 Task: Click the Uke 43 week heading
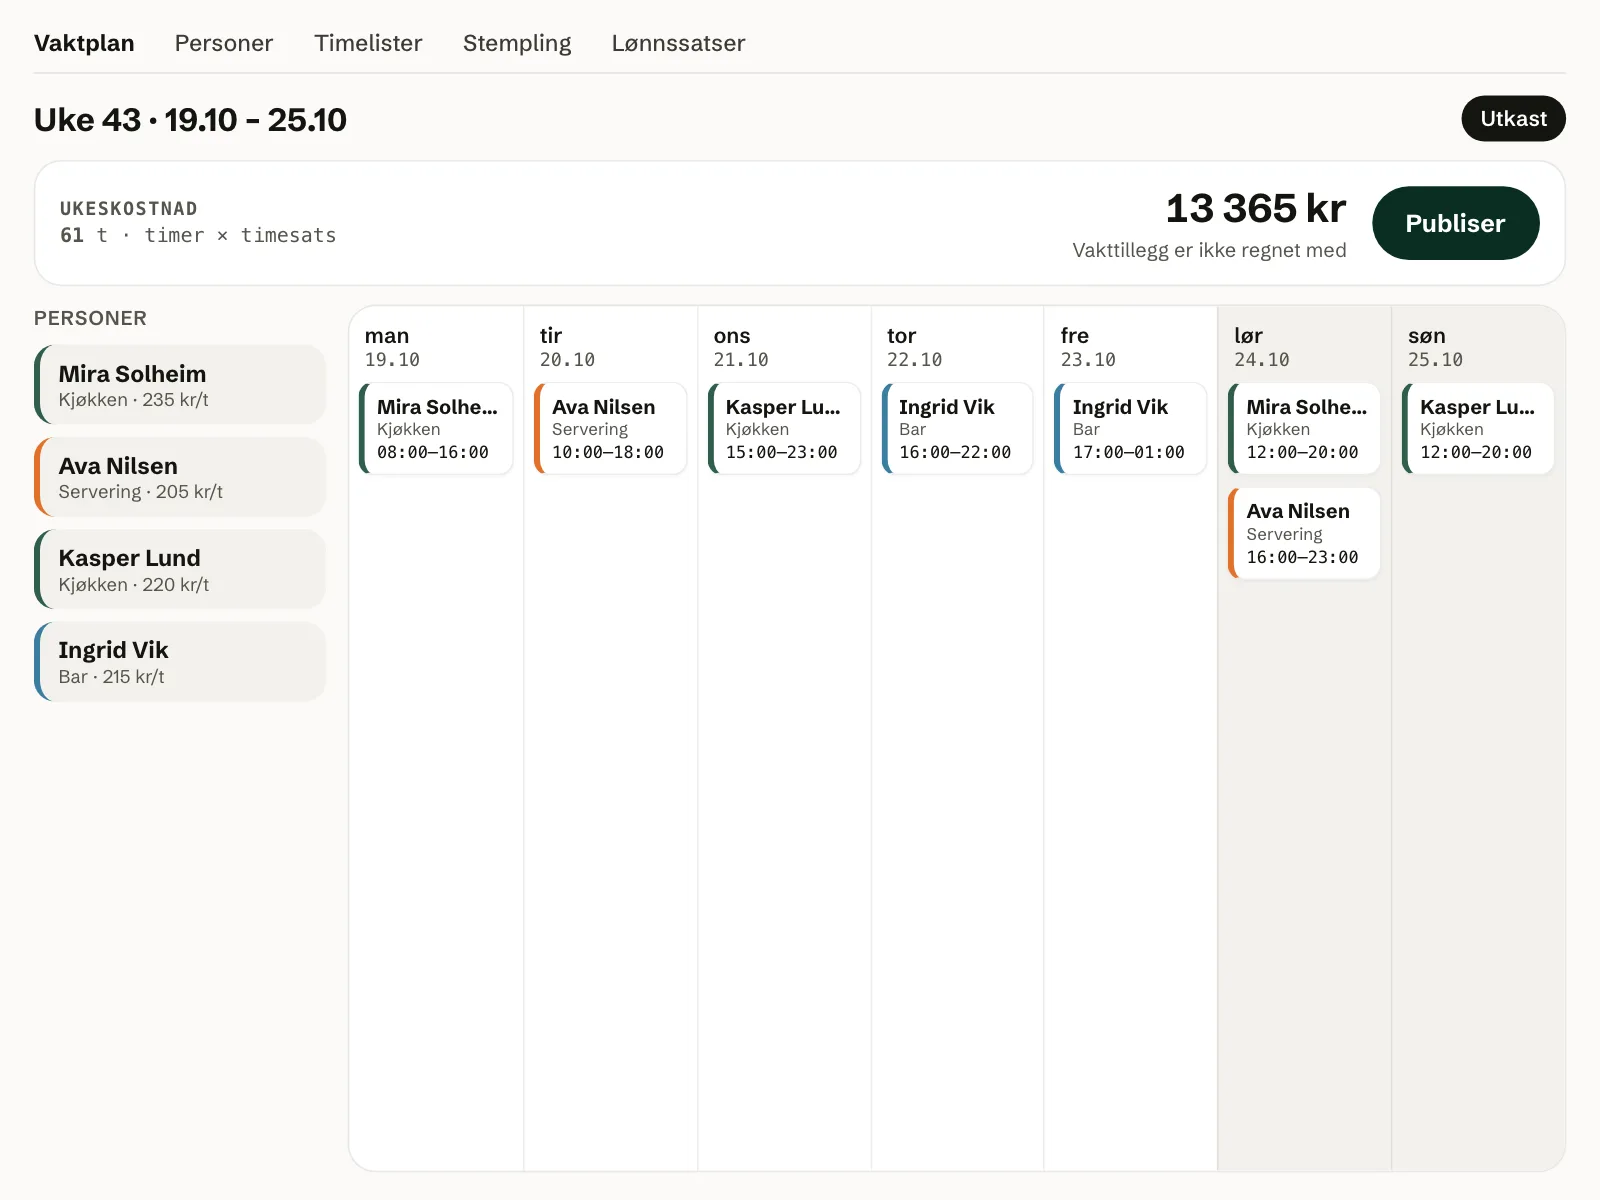pos(190,120)
